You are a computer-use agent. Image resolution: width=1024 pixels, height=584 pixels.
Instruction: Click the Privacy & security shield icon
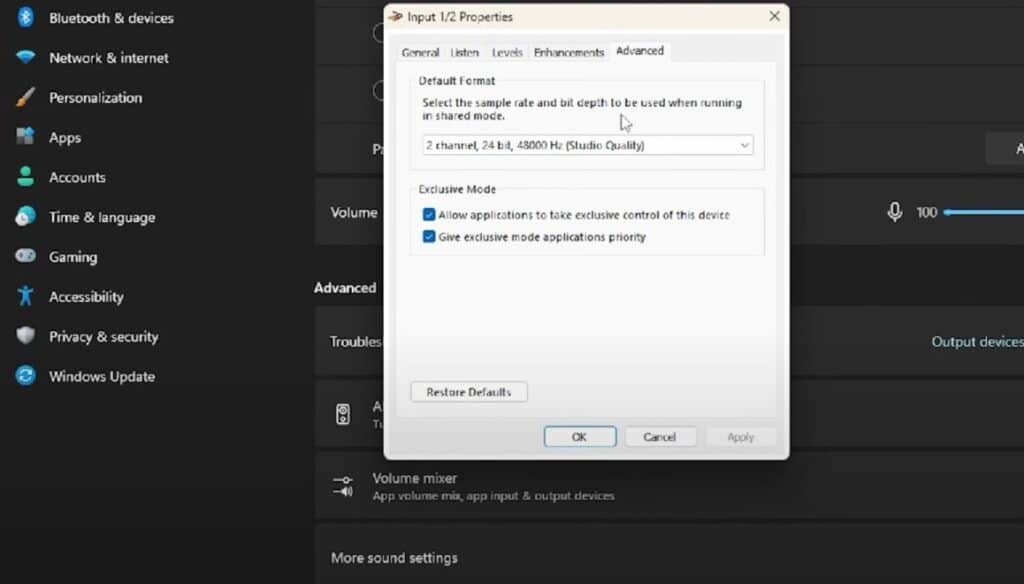click(x=25, y=336)
